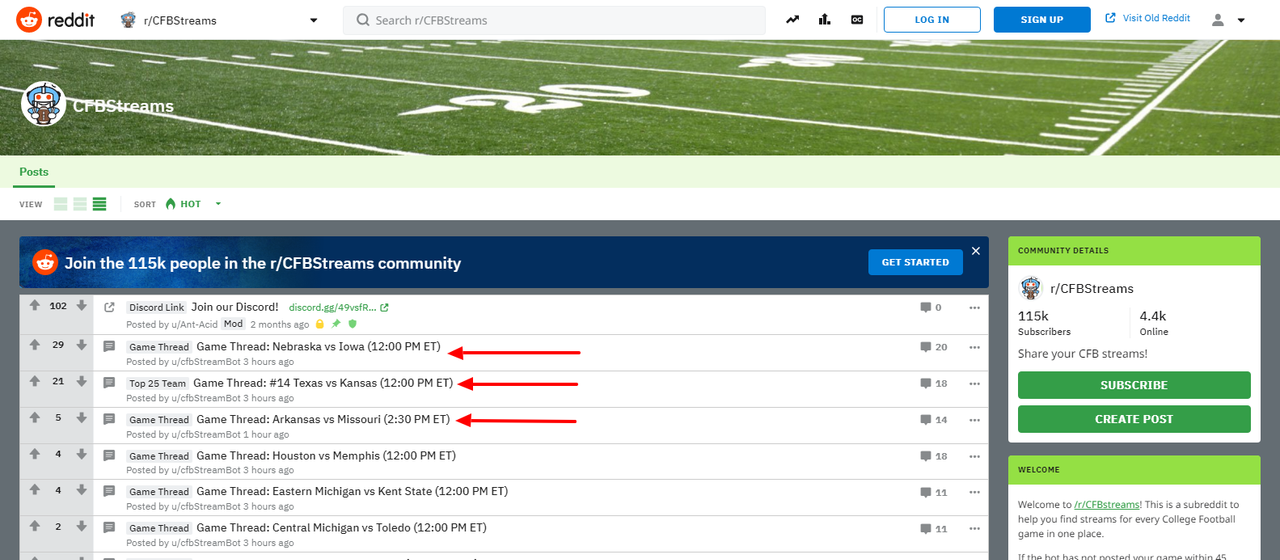Open comments on Central Michigan vs Toledo
Image resolution: width=1280 pixels, height=560 pixels.
934,527
